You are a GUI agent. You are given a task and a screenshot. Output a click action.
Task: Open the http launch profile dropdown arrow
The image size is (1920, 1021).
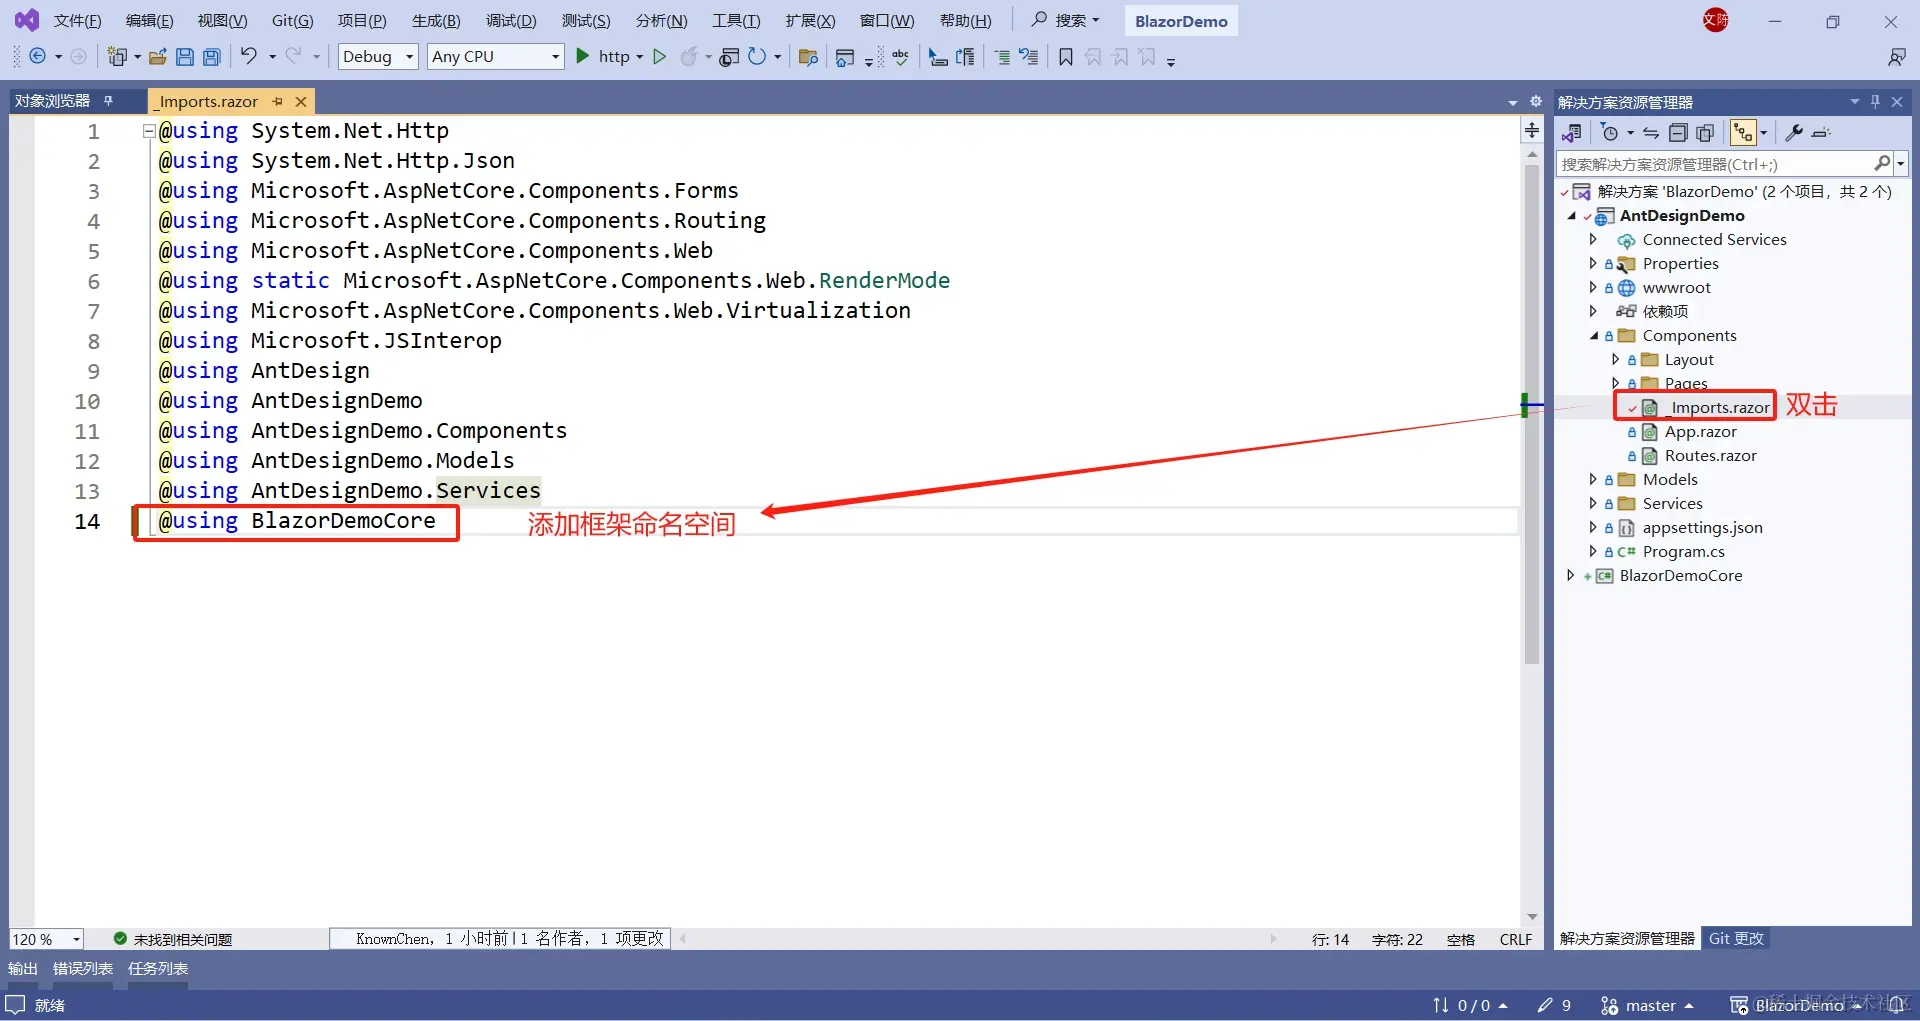640,57
